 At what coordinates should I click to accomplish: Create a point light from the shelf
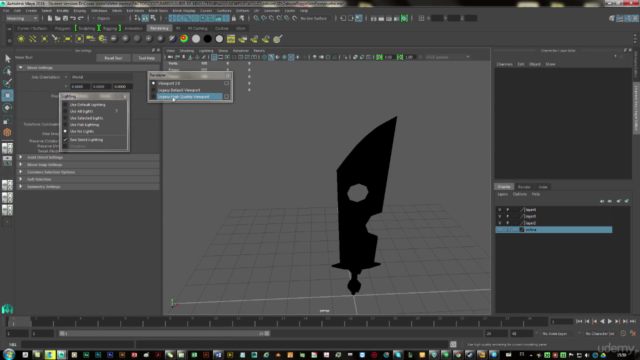(x=44, y=39)
